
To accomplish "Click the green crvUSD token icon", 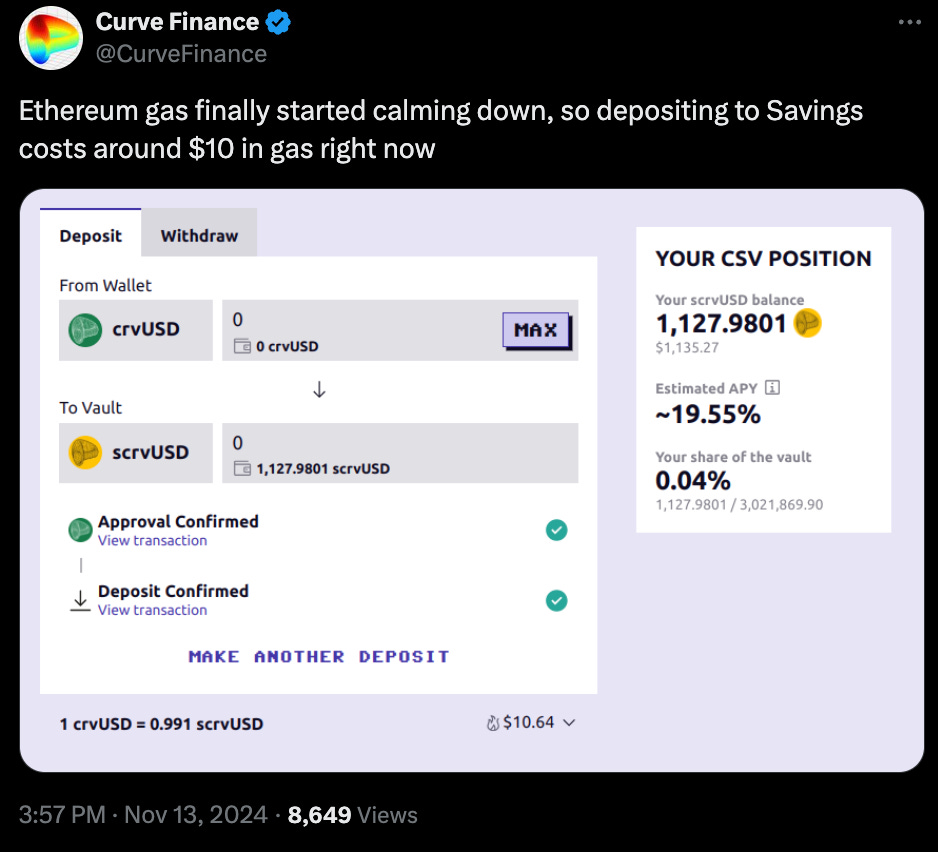I will coord(85,330).
